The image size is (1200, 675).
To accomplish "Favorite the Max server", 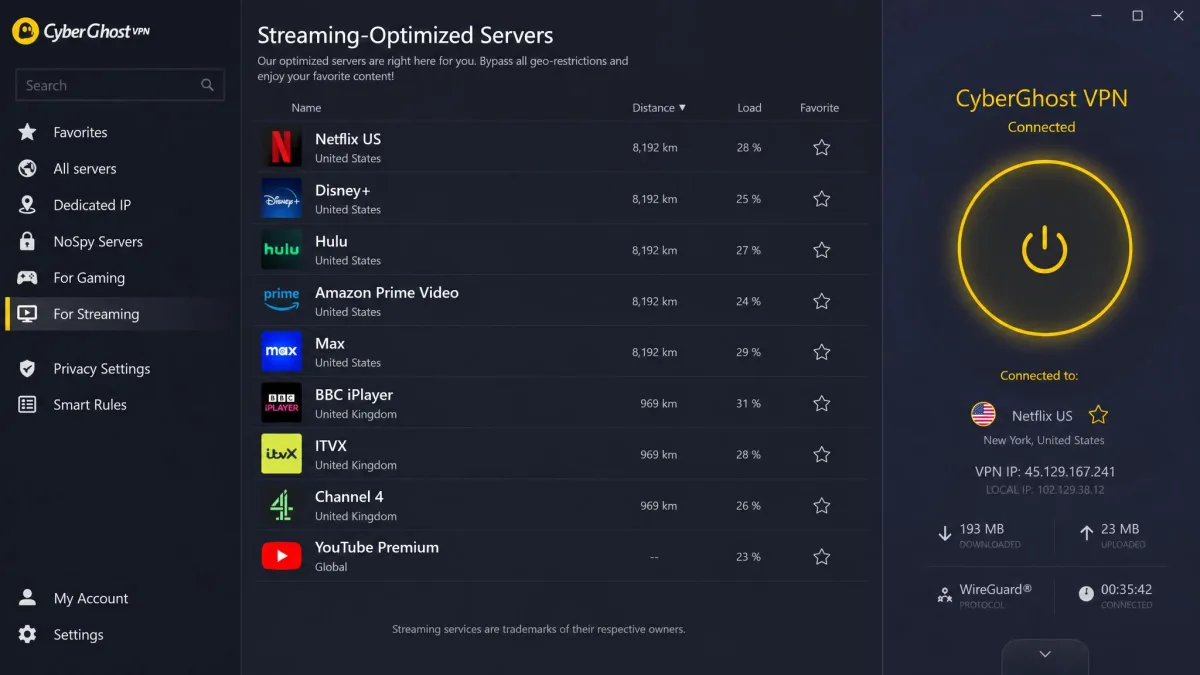I will 821,351.
